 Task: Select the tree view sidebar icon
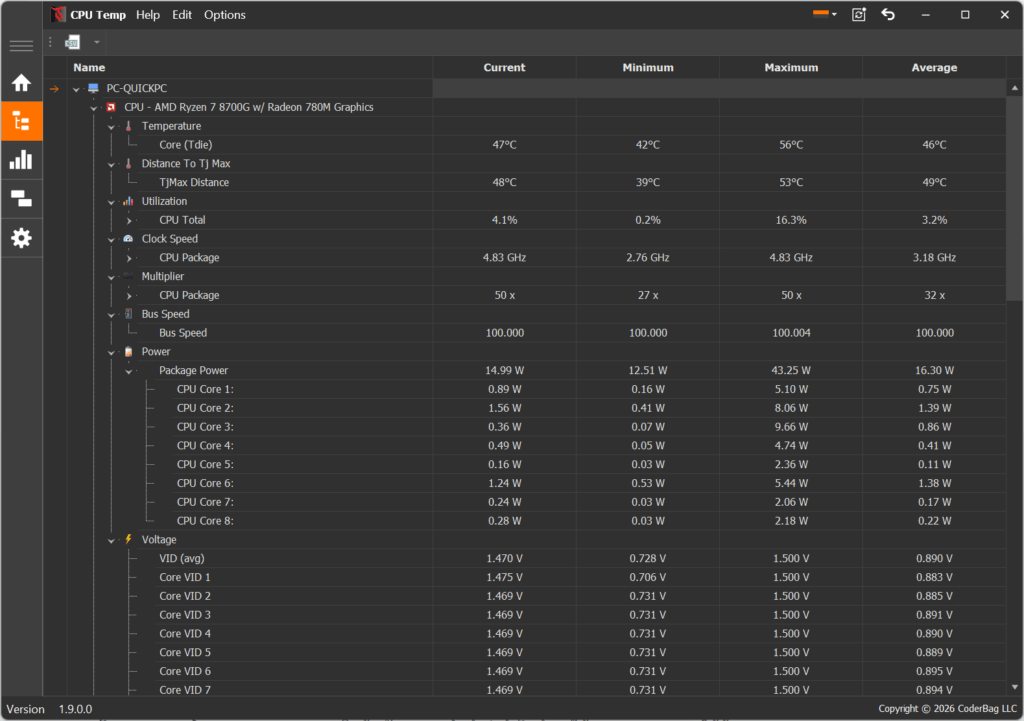tap(22, 121)
